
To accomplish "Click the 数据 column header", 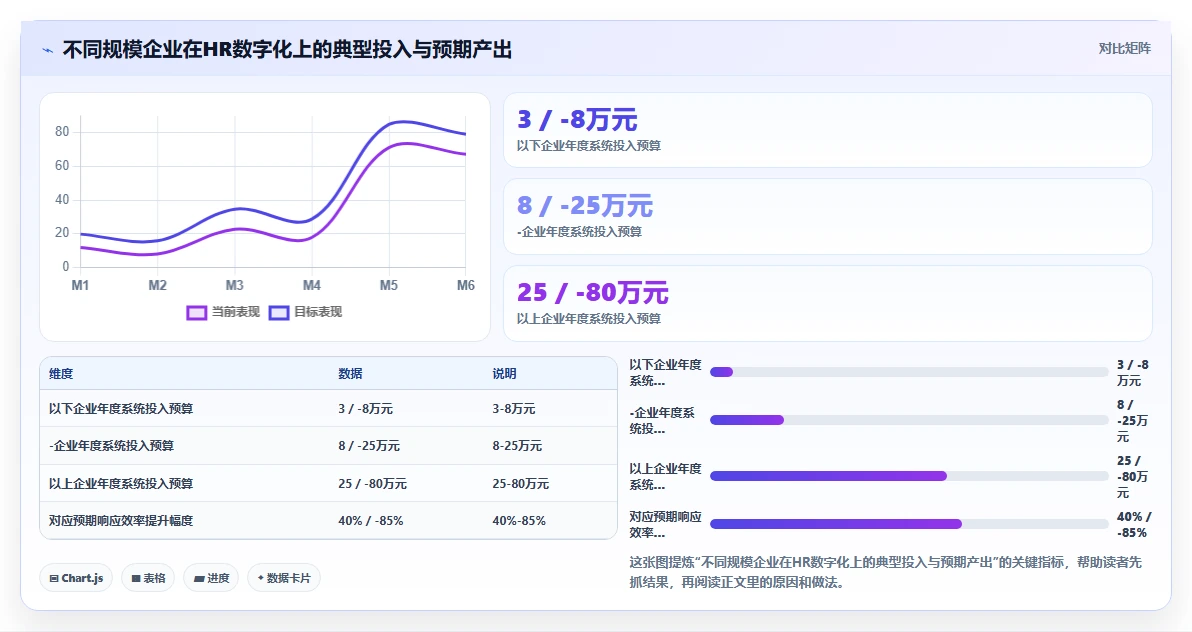I will click(x=350, y=373).
